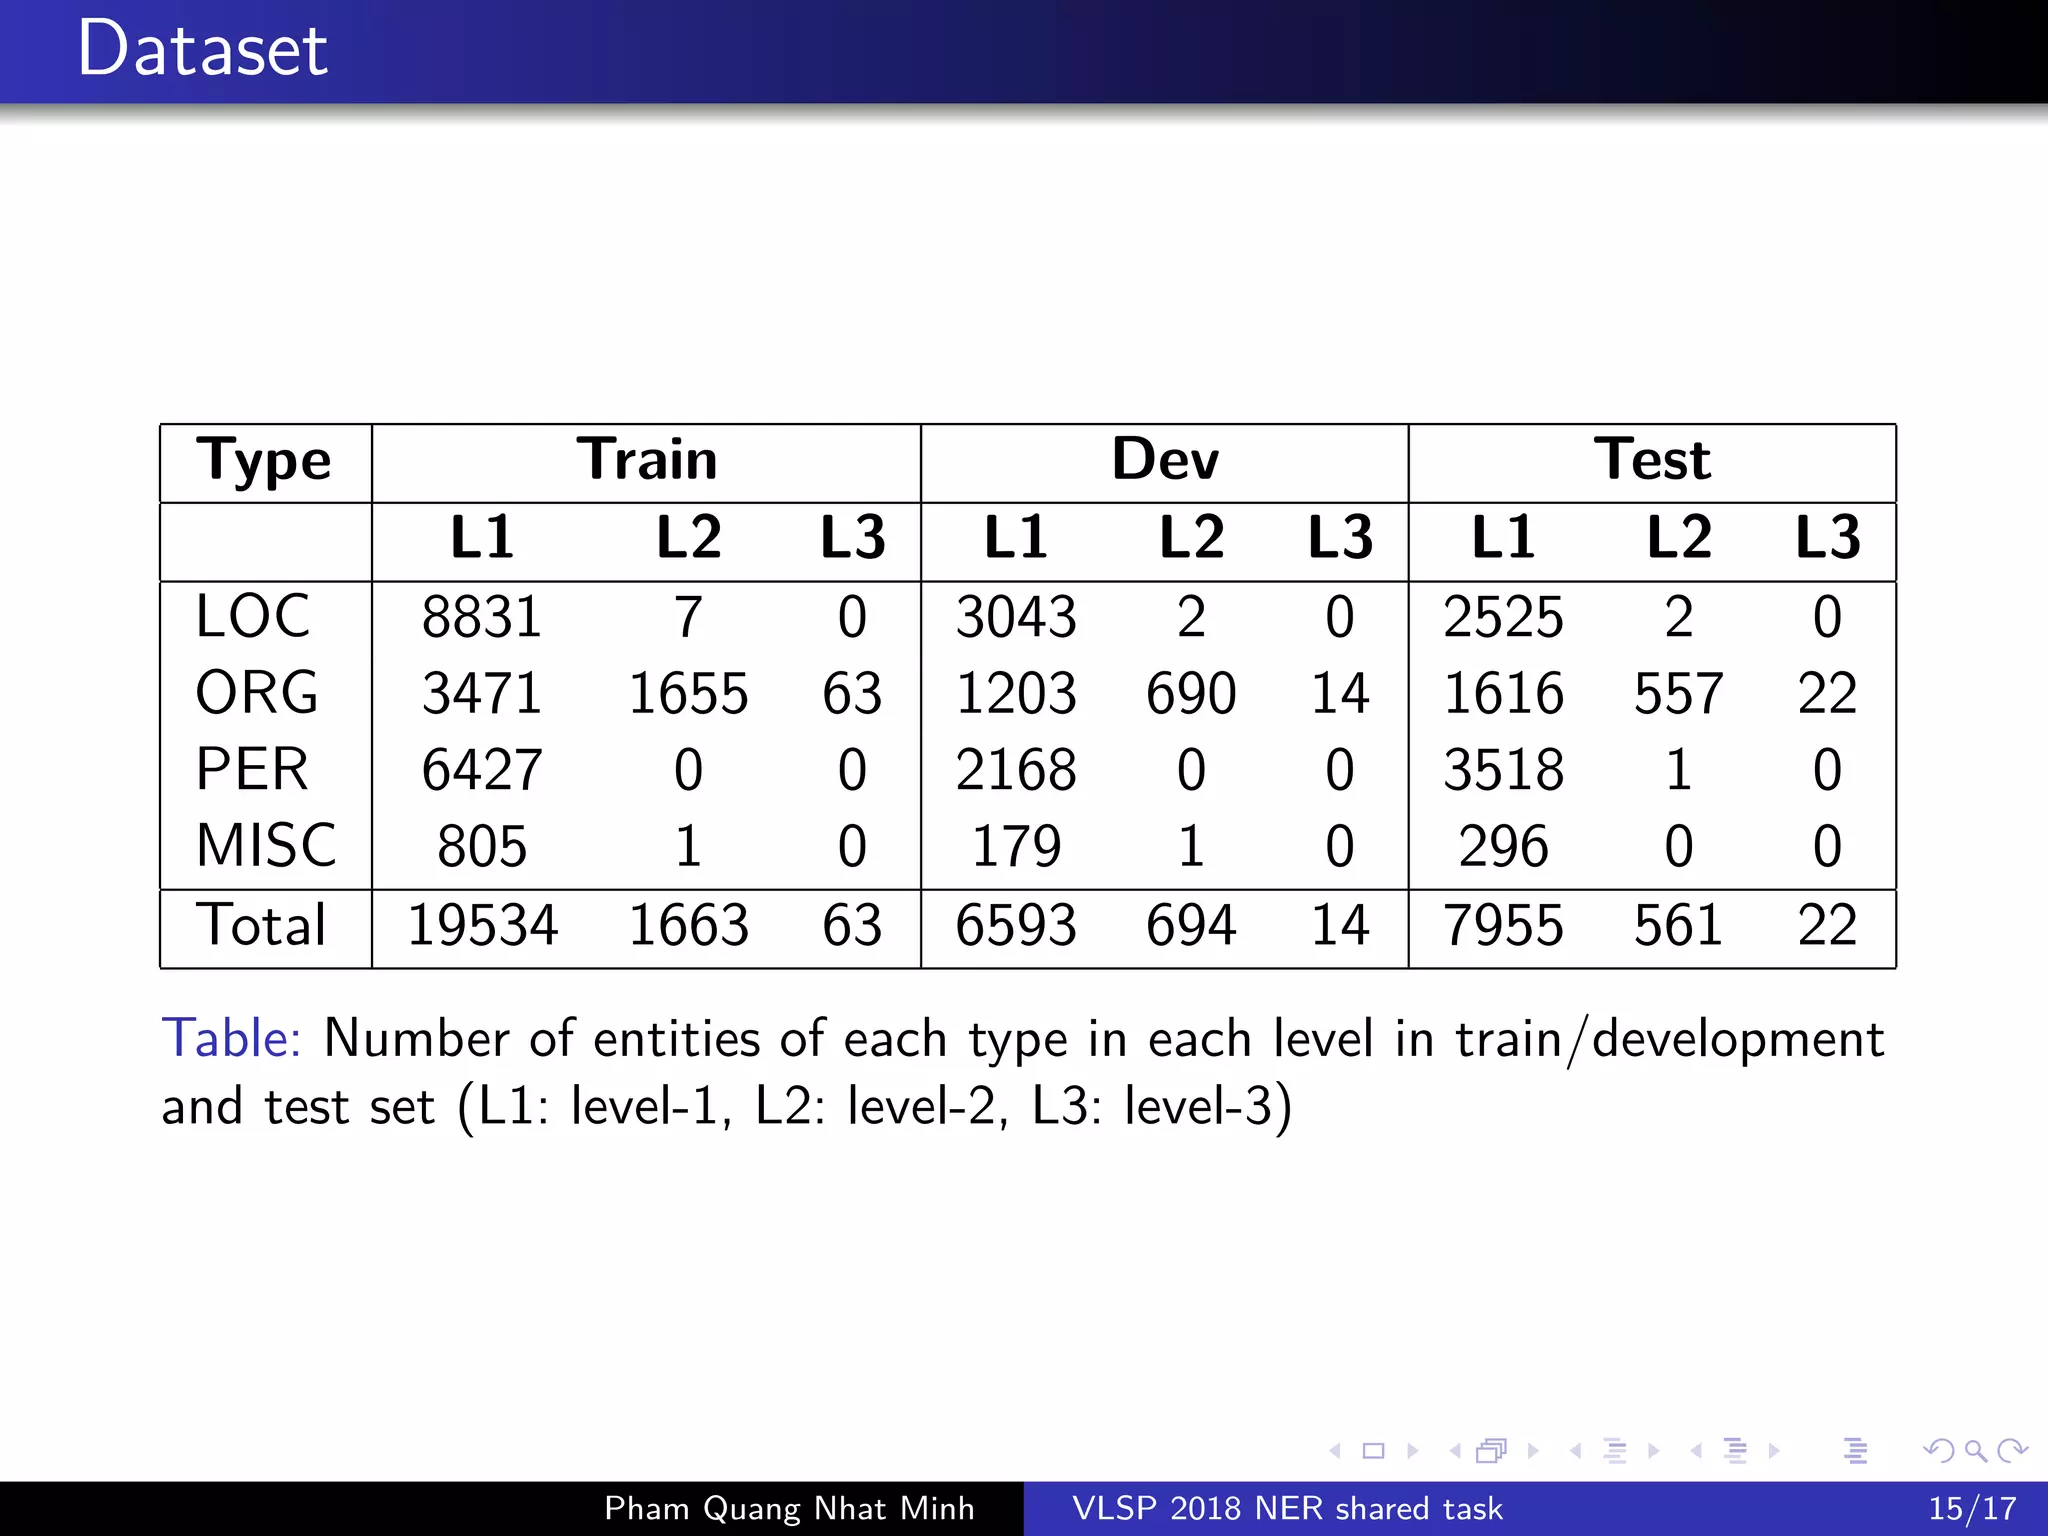The image size is (2048, 1536).
Task: Click the value 2525 in the table
Action: tap(1503, 617)
